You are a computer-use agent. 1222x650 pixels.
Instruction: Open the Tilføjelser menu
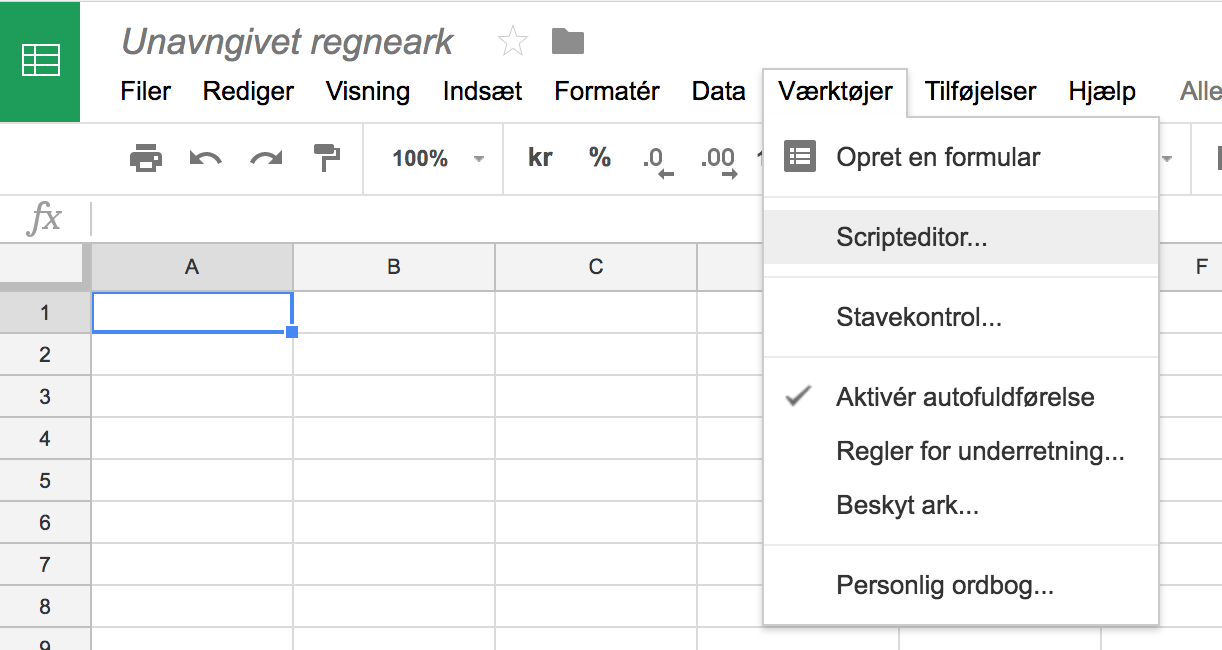(x=980, y=92)
